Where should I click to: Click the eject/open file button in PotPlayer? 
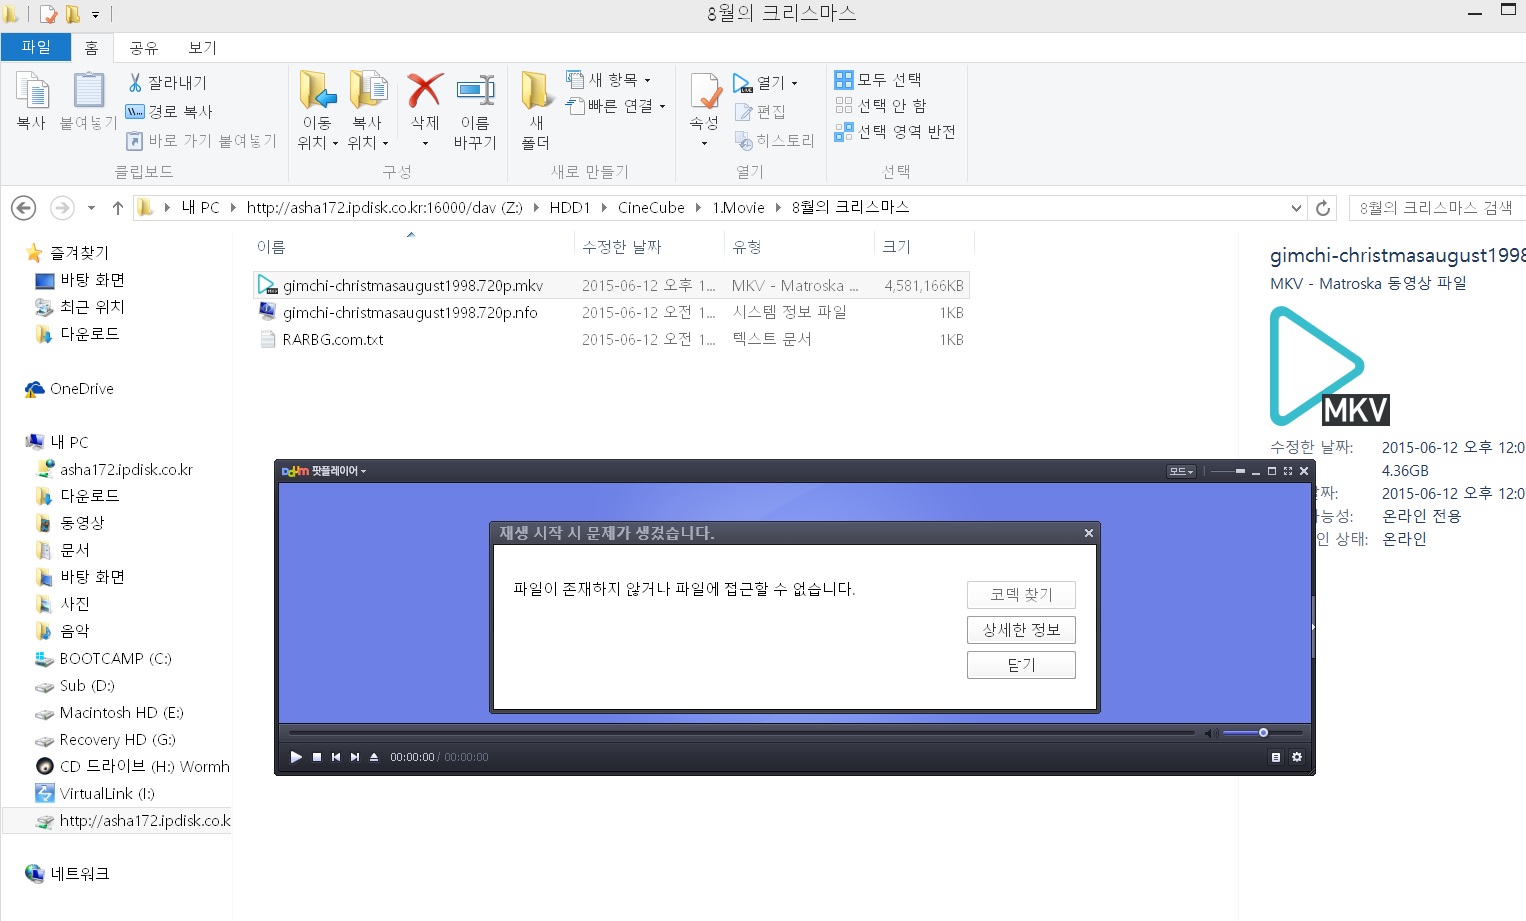(x=374, y=757)
